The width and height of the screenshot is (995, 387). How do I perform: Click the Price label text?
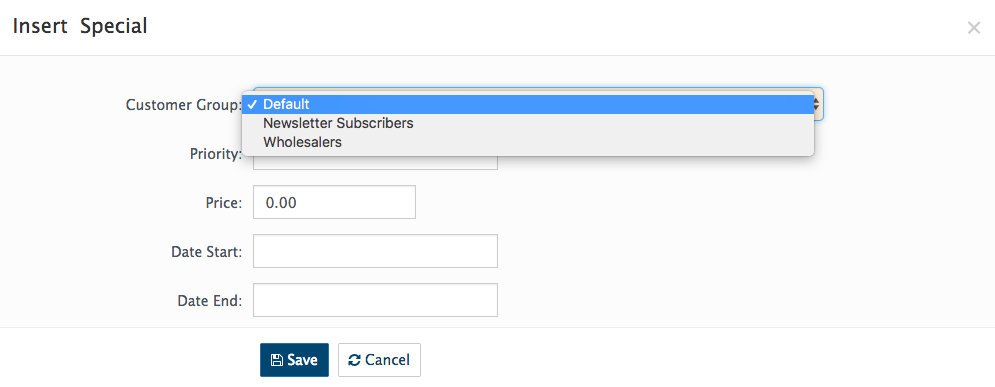[224, 203]
